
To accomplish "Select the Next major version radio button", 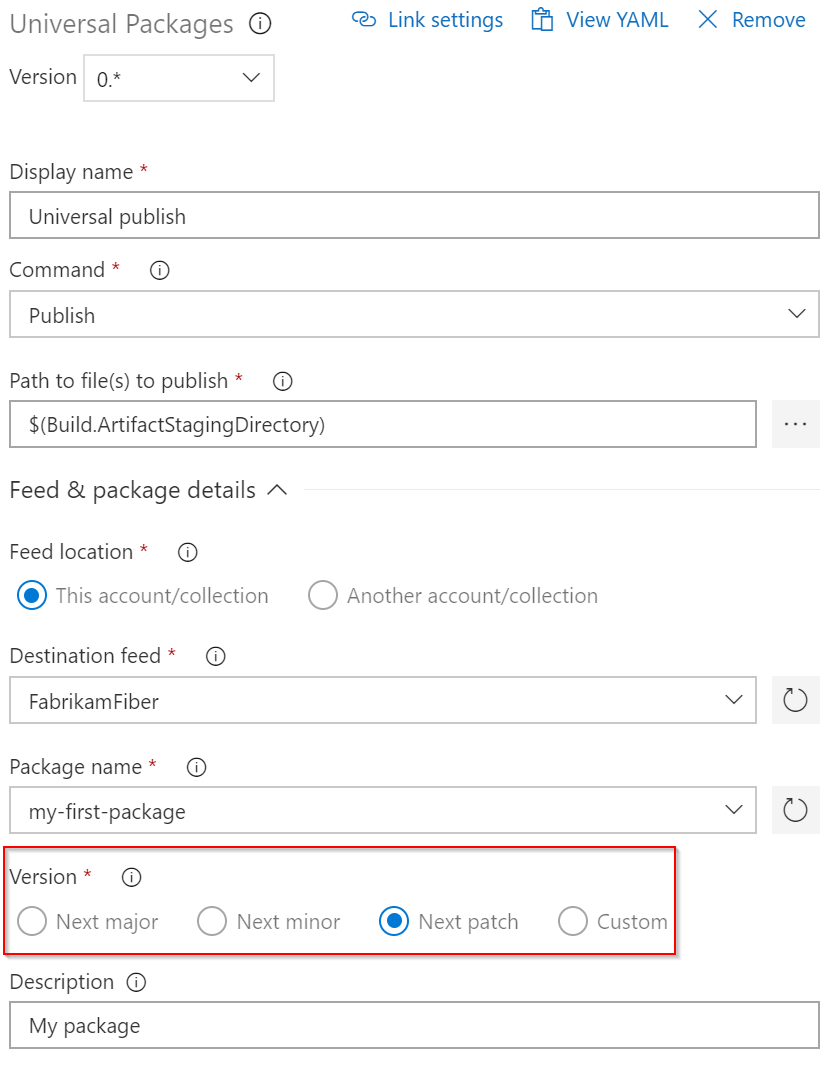I will (x=31, y=921).
